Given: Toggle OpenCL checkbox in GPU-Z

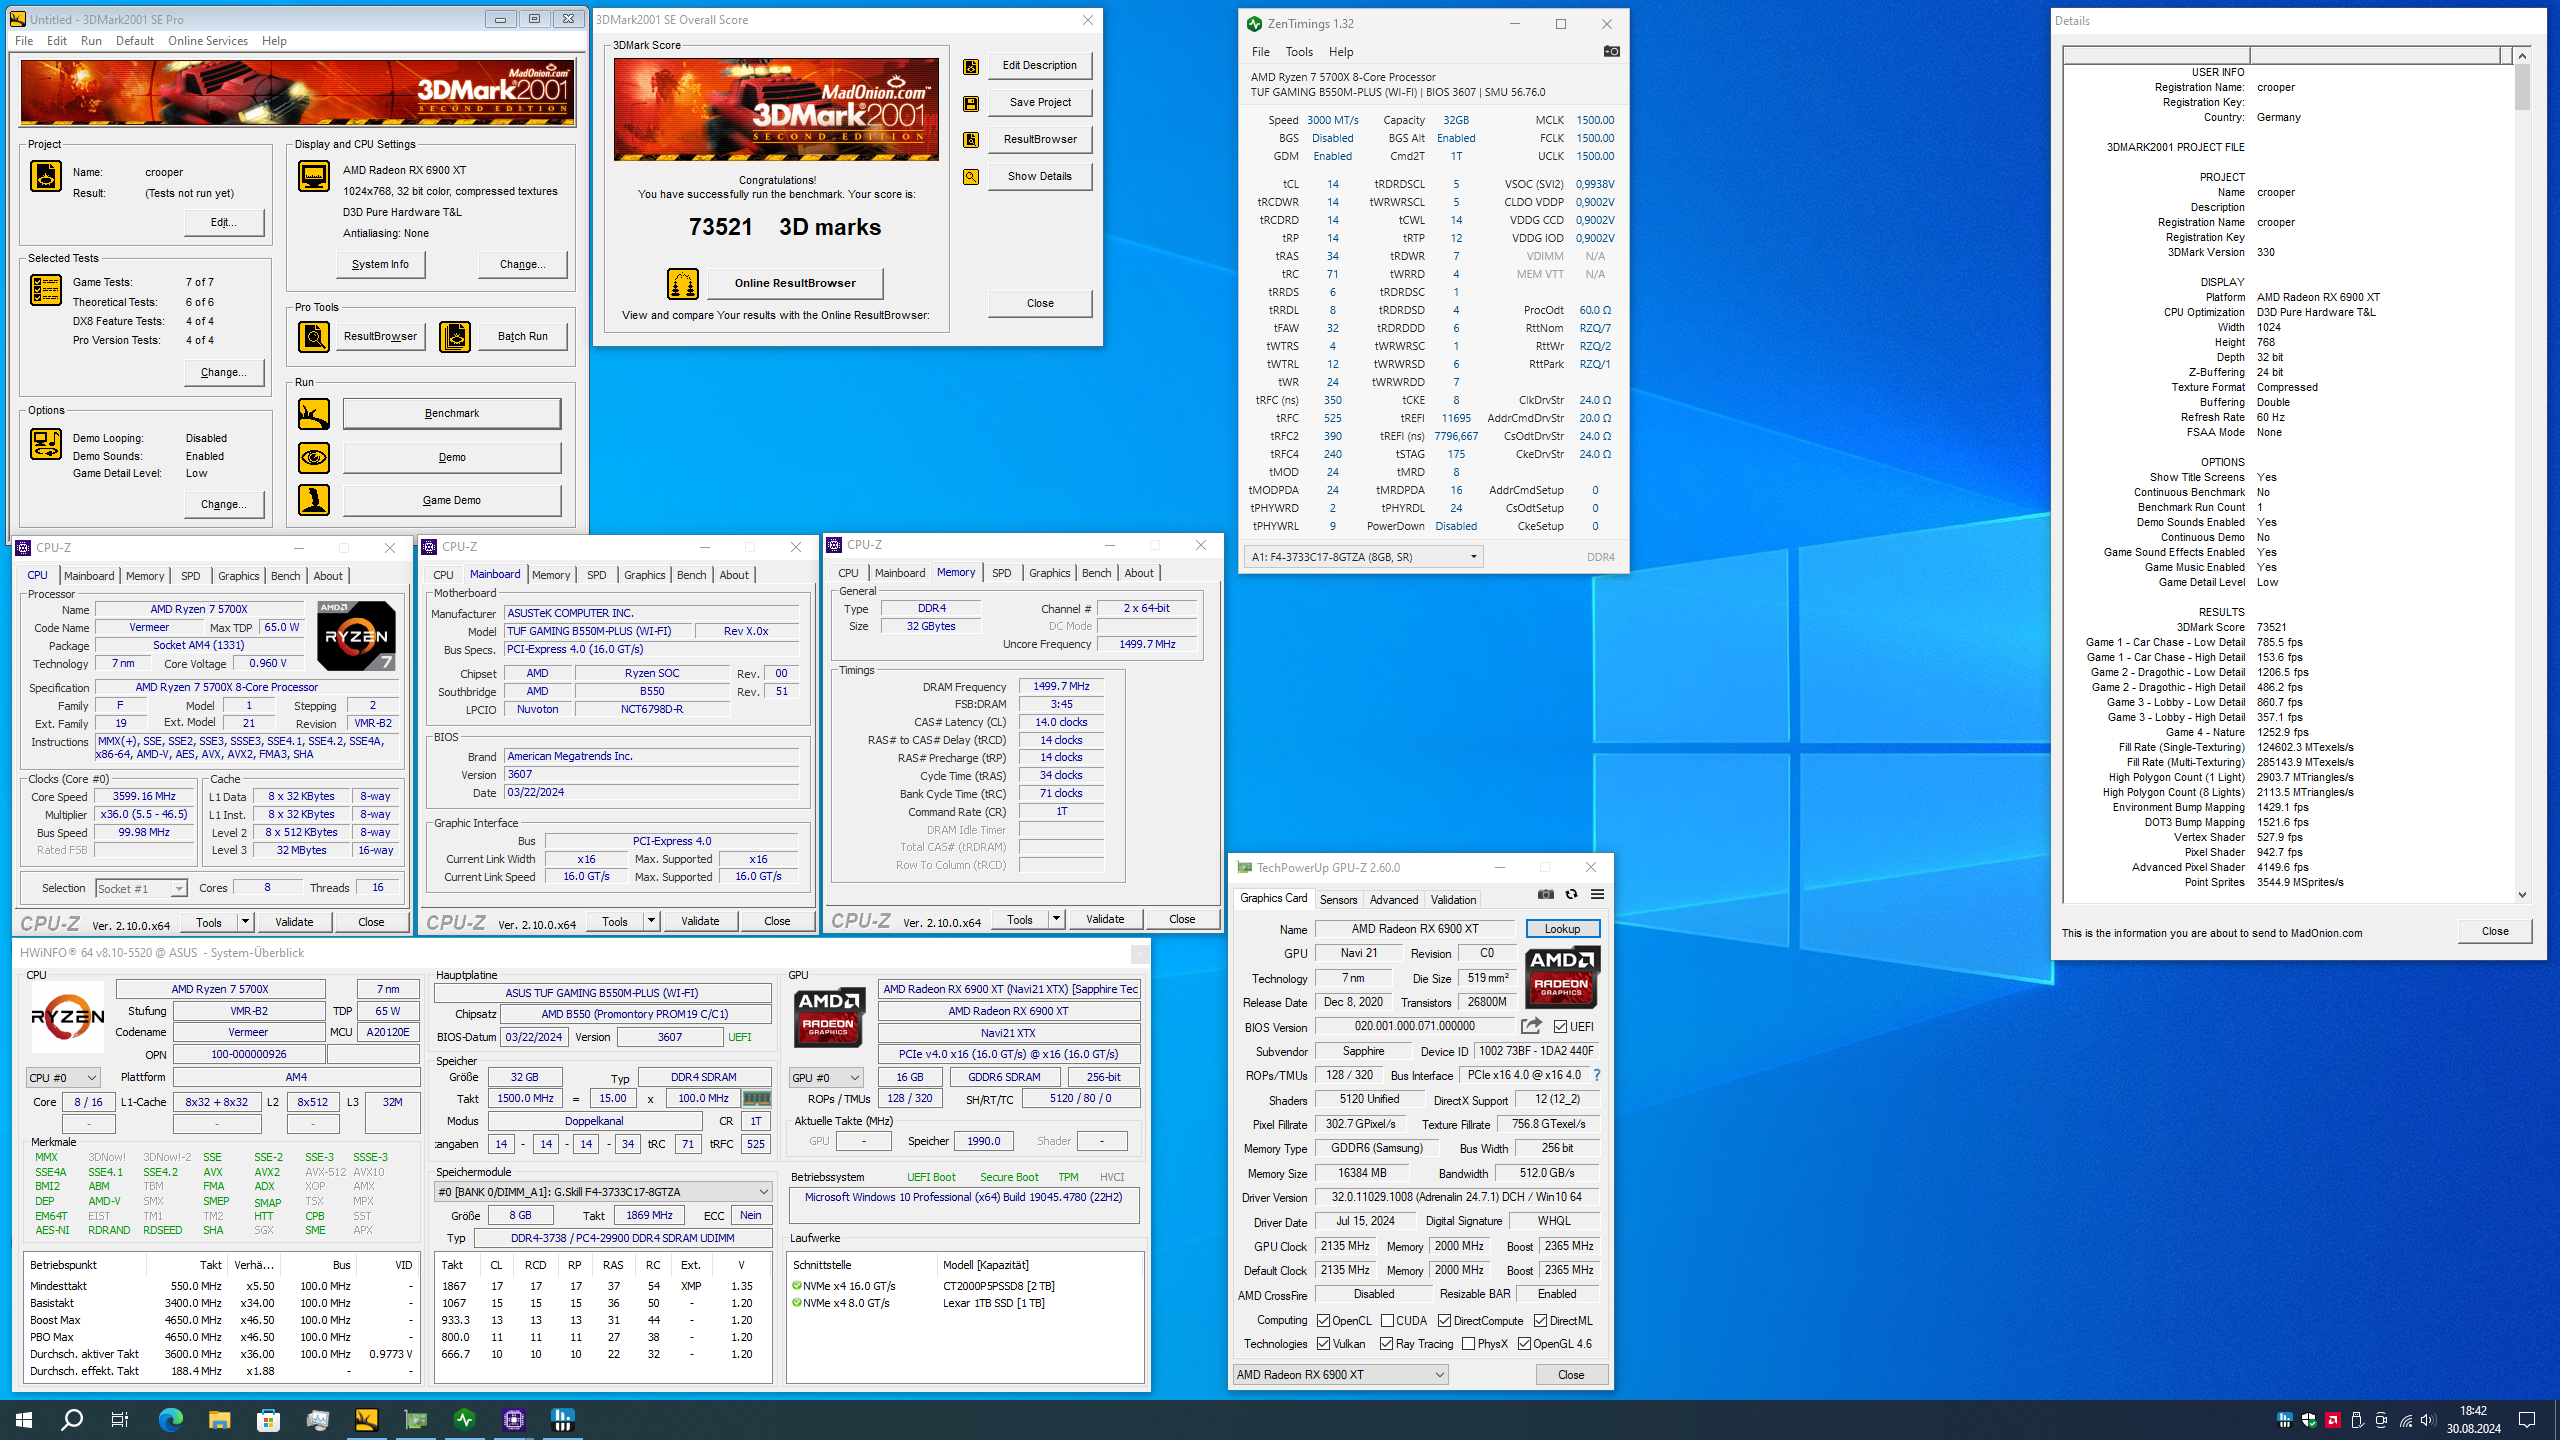Looking at the screenshot, I should (x=1323, y=1321).
